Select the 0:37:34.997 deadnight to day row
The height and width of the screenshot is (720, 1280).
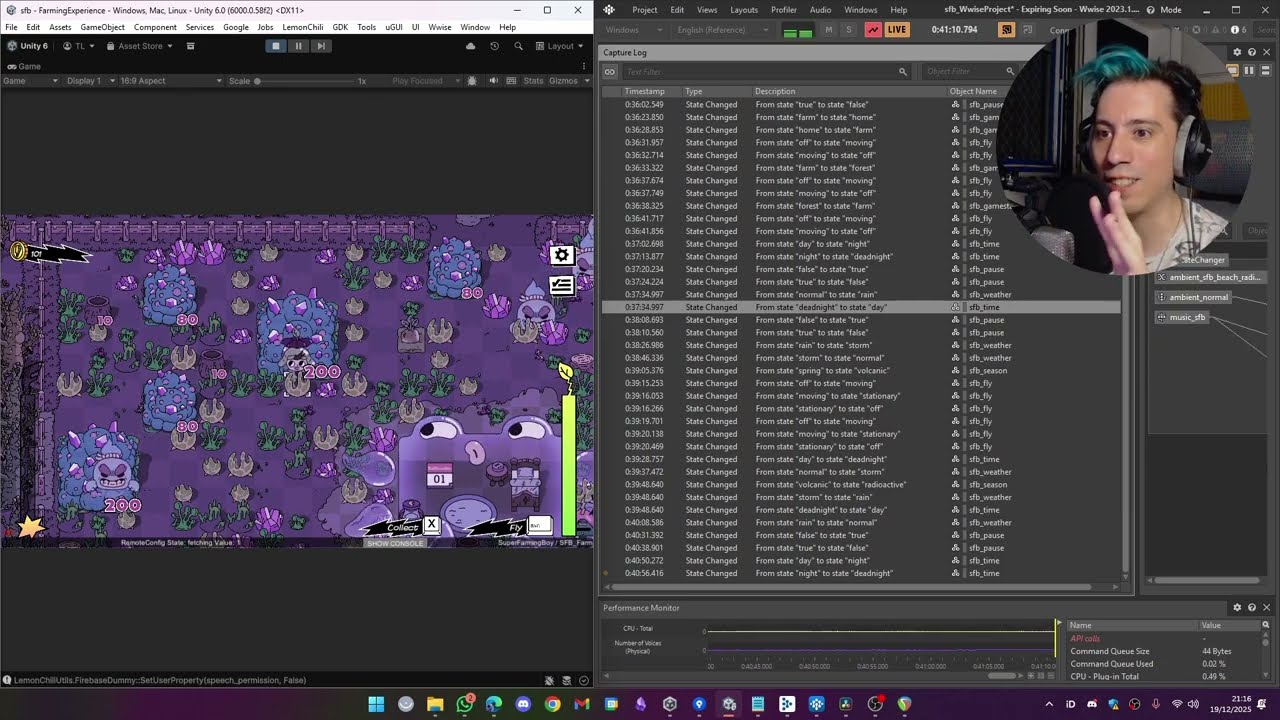(x=861, y=307)
